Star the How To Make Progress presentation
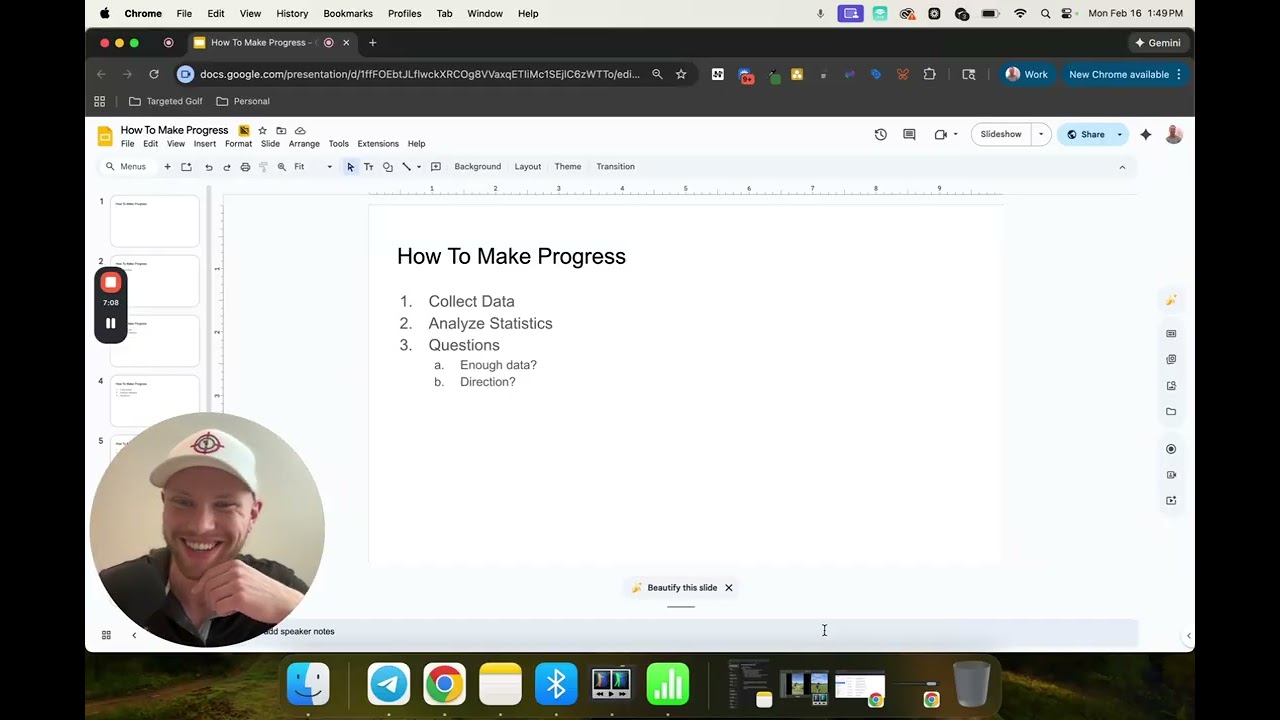Viewport: 1280px width, 720px height. (x=262, y=130)
